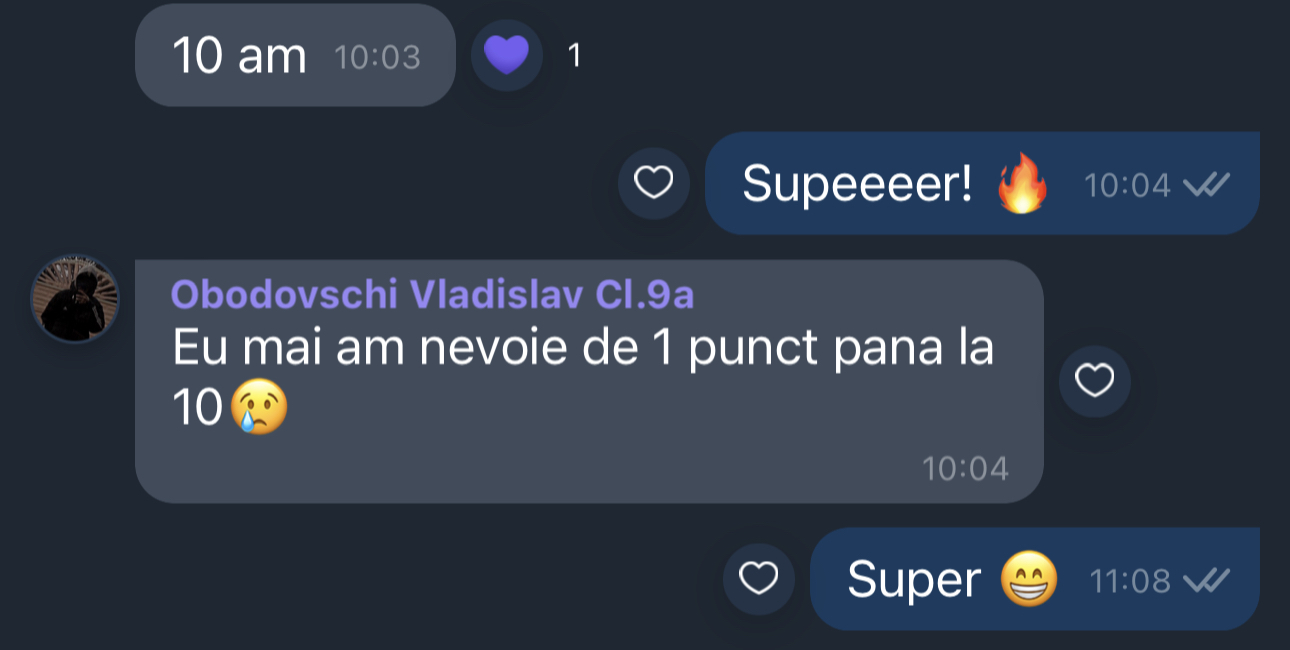Click the grinning emoji in "Super" message
Viewport: 1290px width, 650px height.
tap(1029, 581)
